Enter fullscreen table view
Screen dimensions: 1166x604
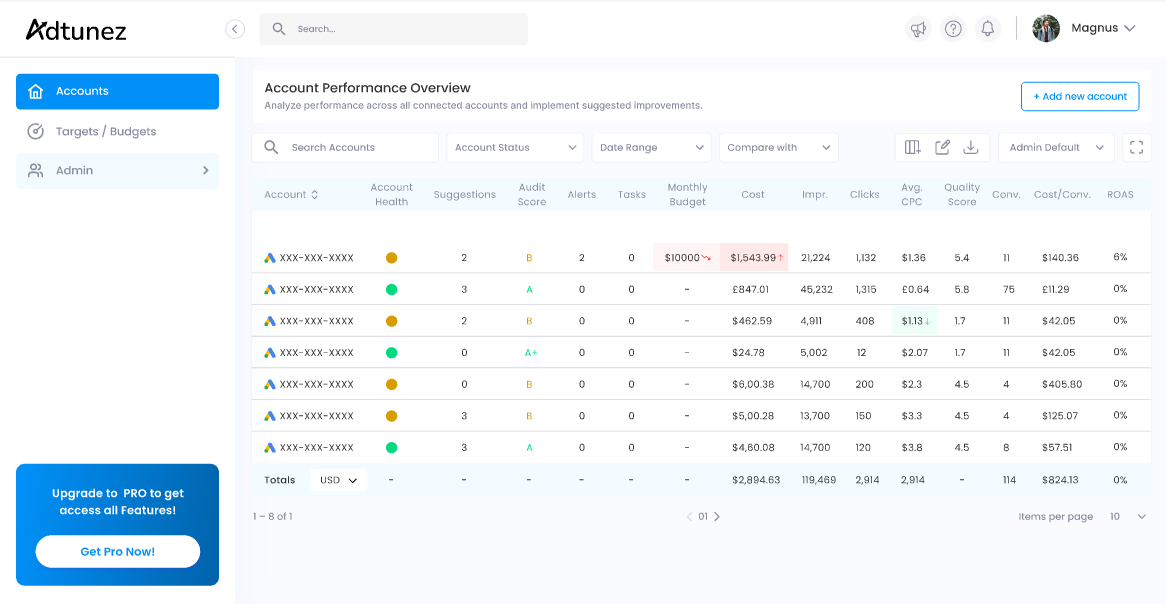[x=1136, y=148]
